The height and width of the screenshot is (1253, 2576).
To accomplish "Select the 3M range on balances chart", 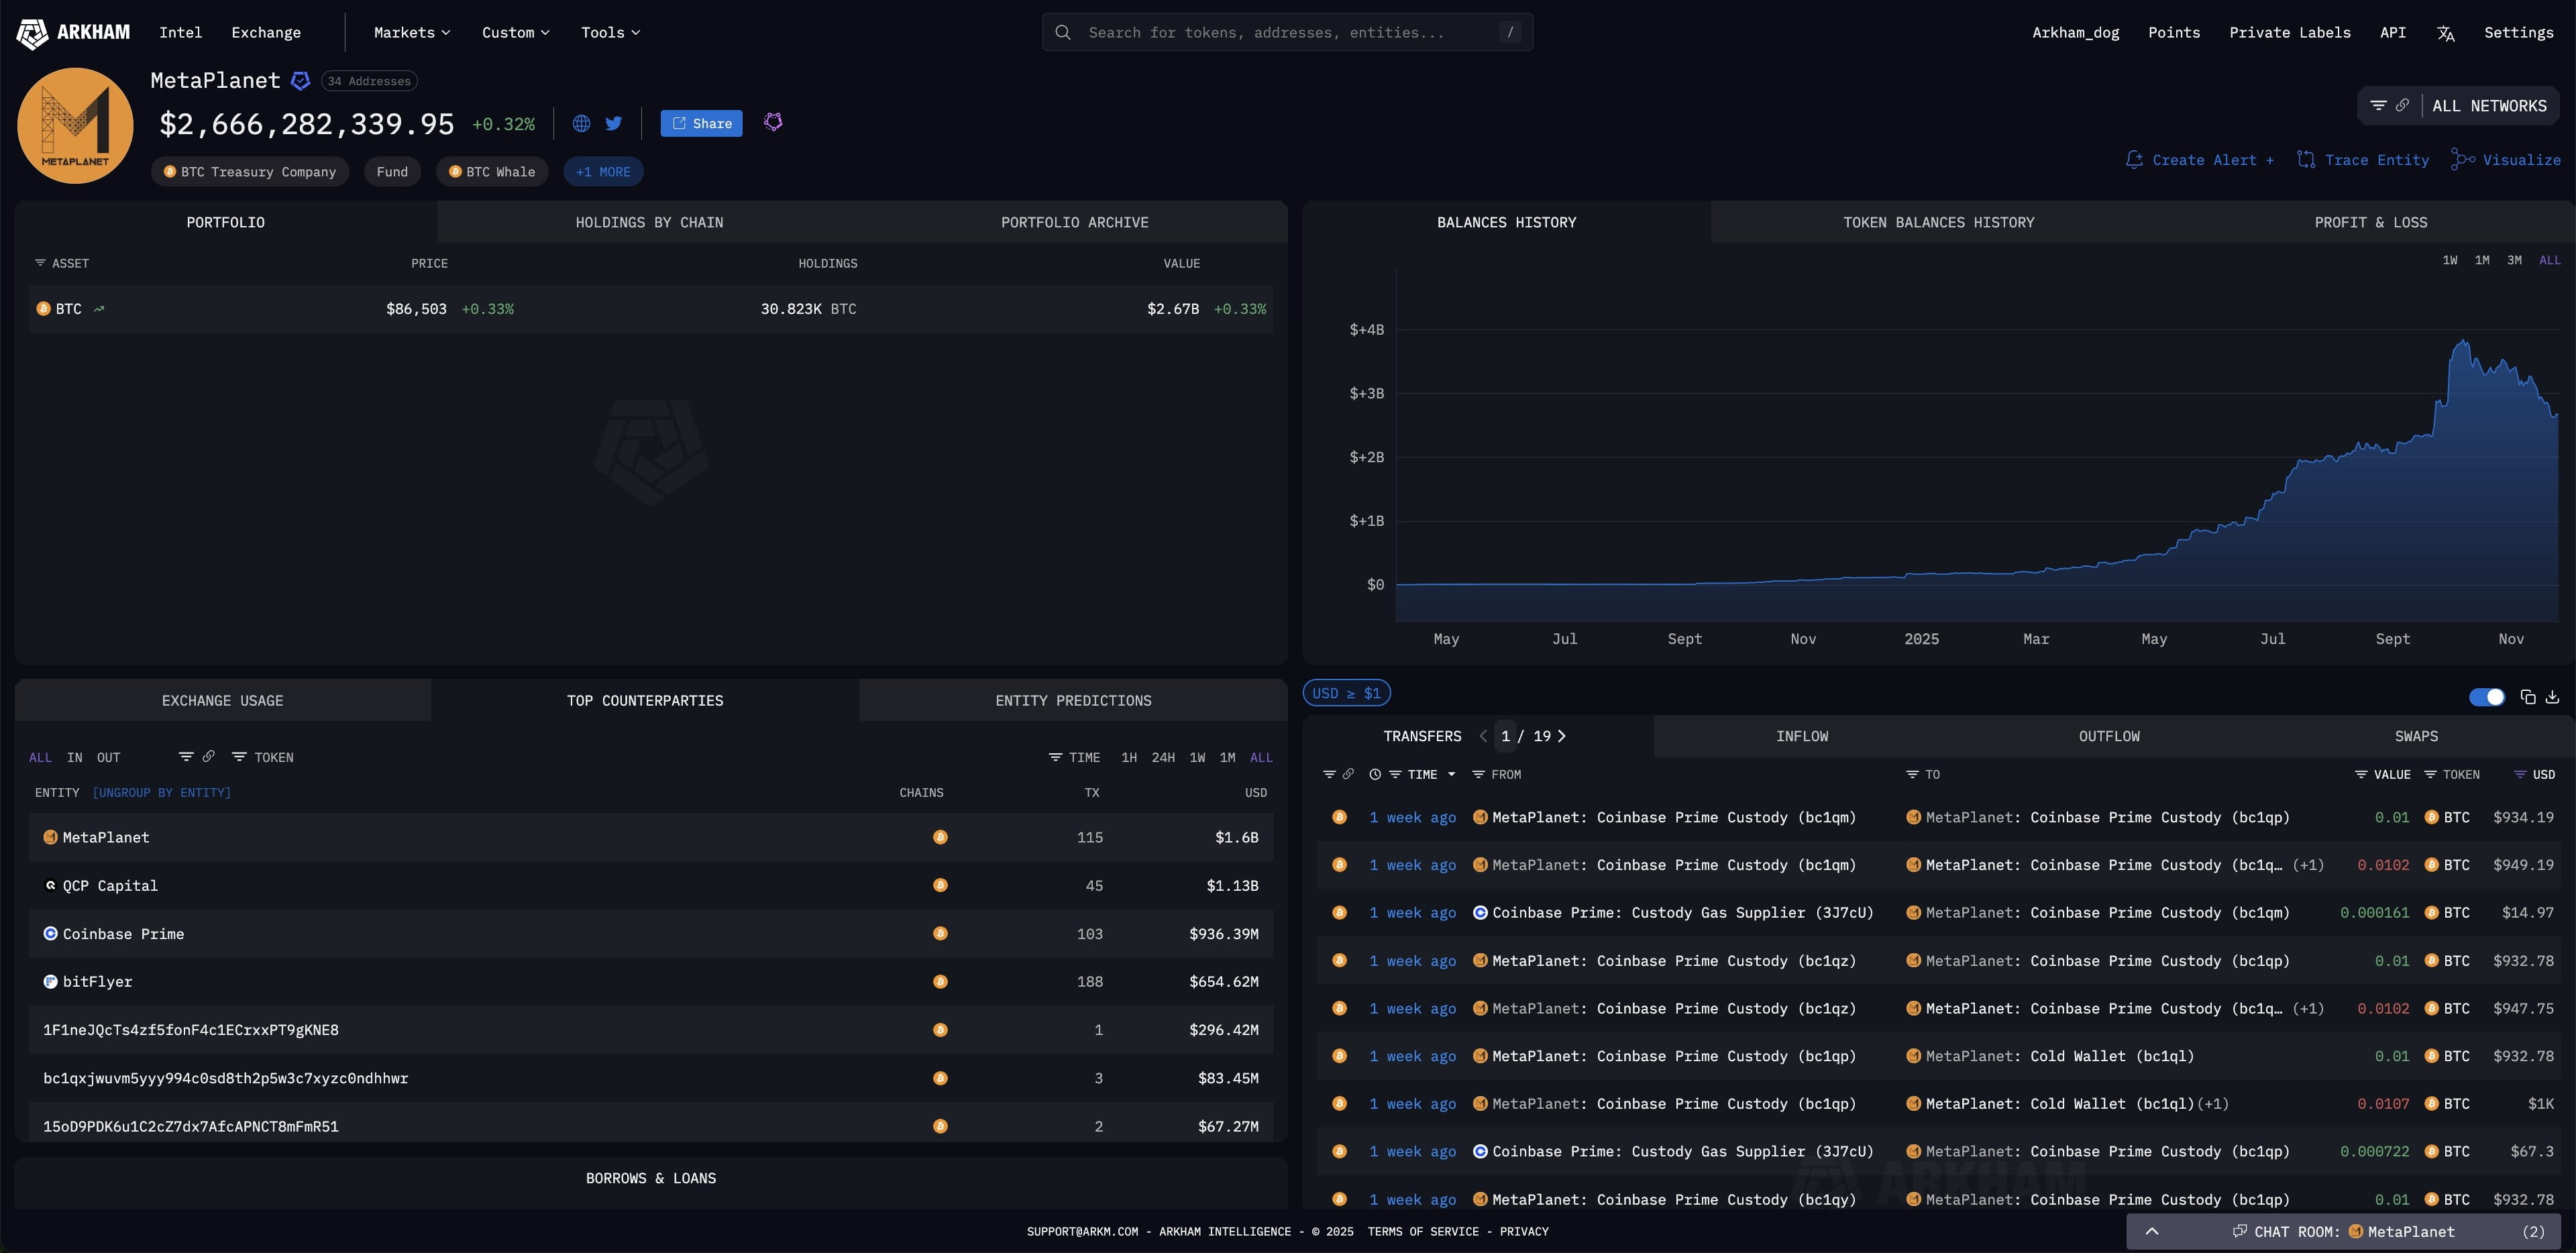I will (2514, 260).
